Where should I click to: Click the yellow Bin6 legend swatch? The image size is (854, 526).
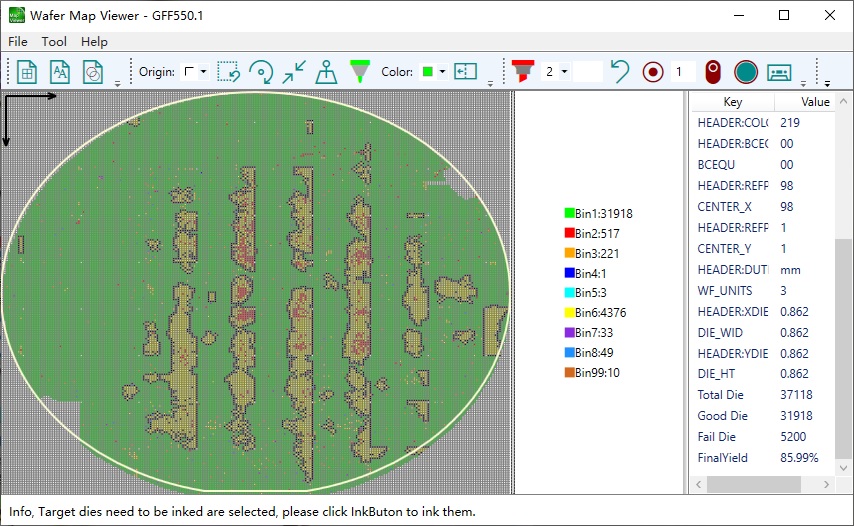(569, 313)
